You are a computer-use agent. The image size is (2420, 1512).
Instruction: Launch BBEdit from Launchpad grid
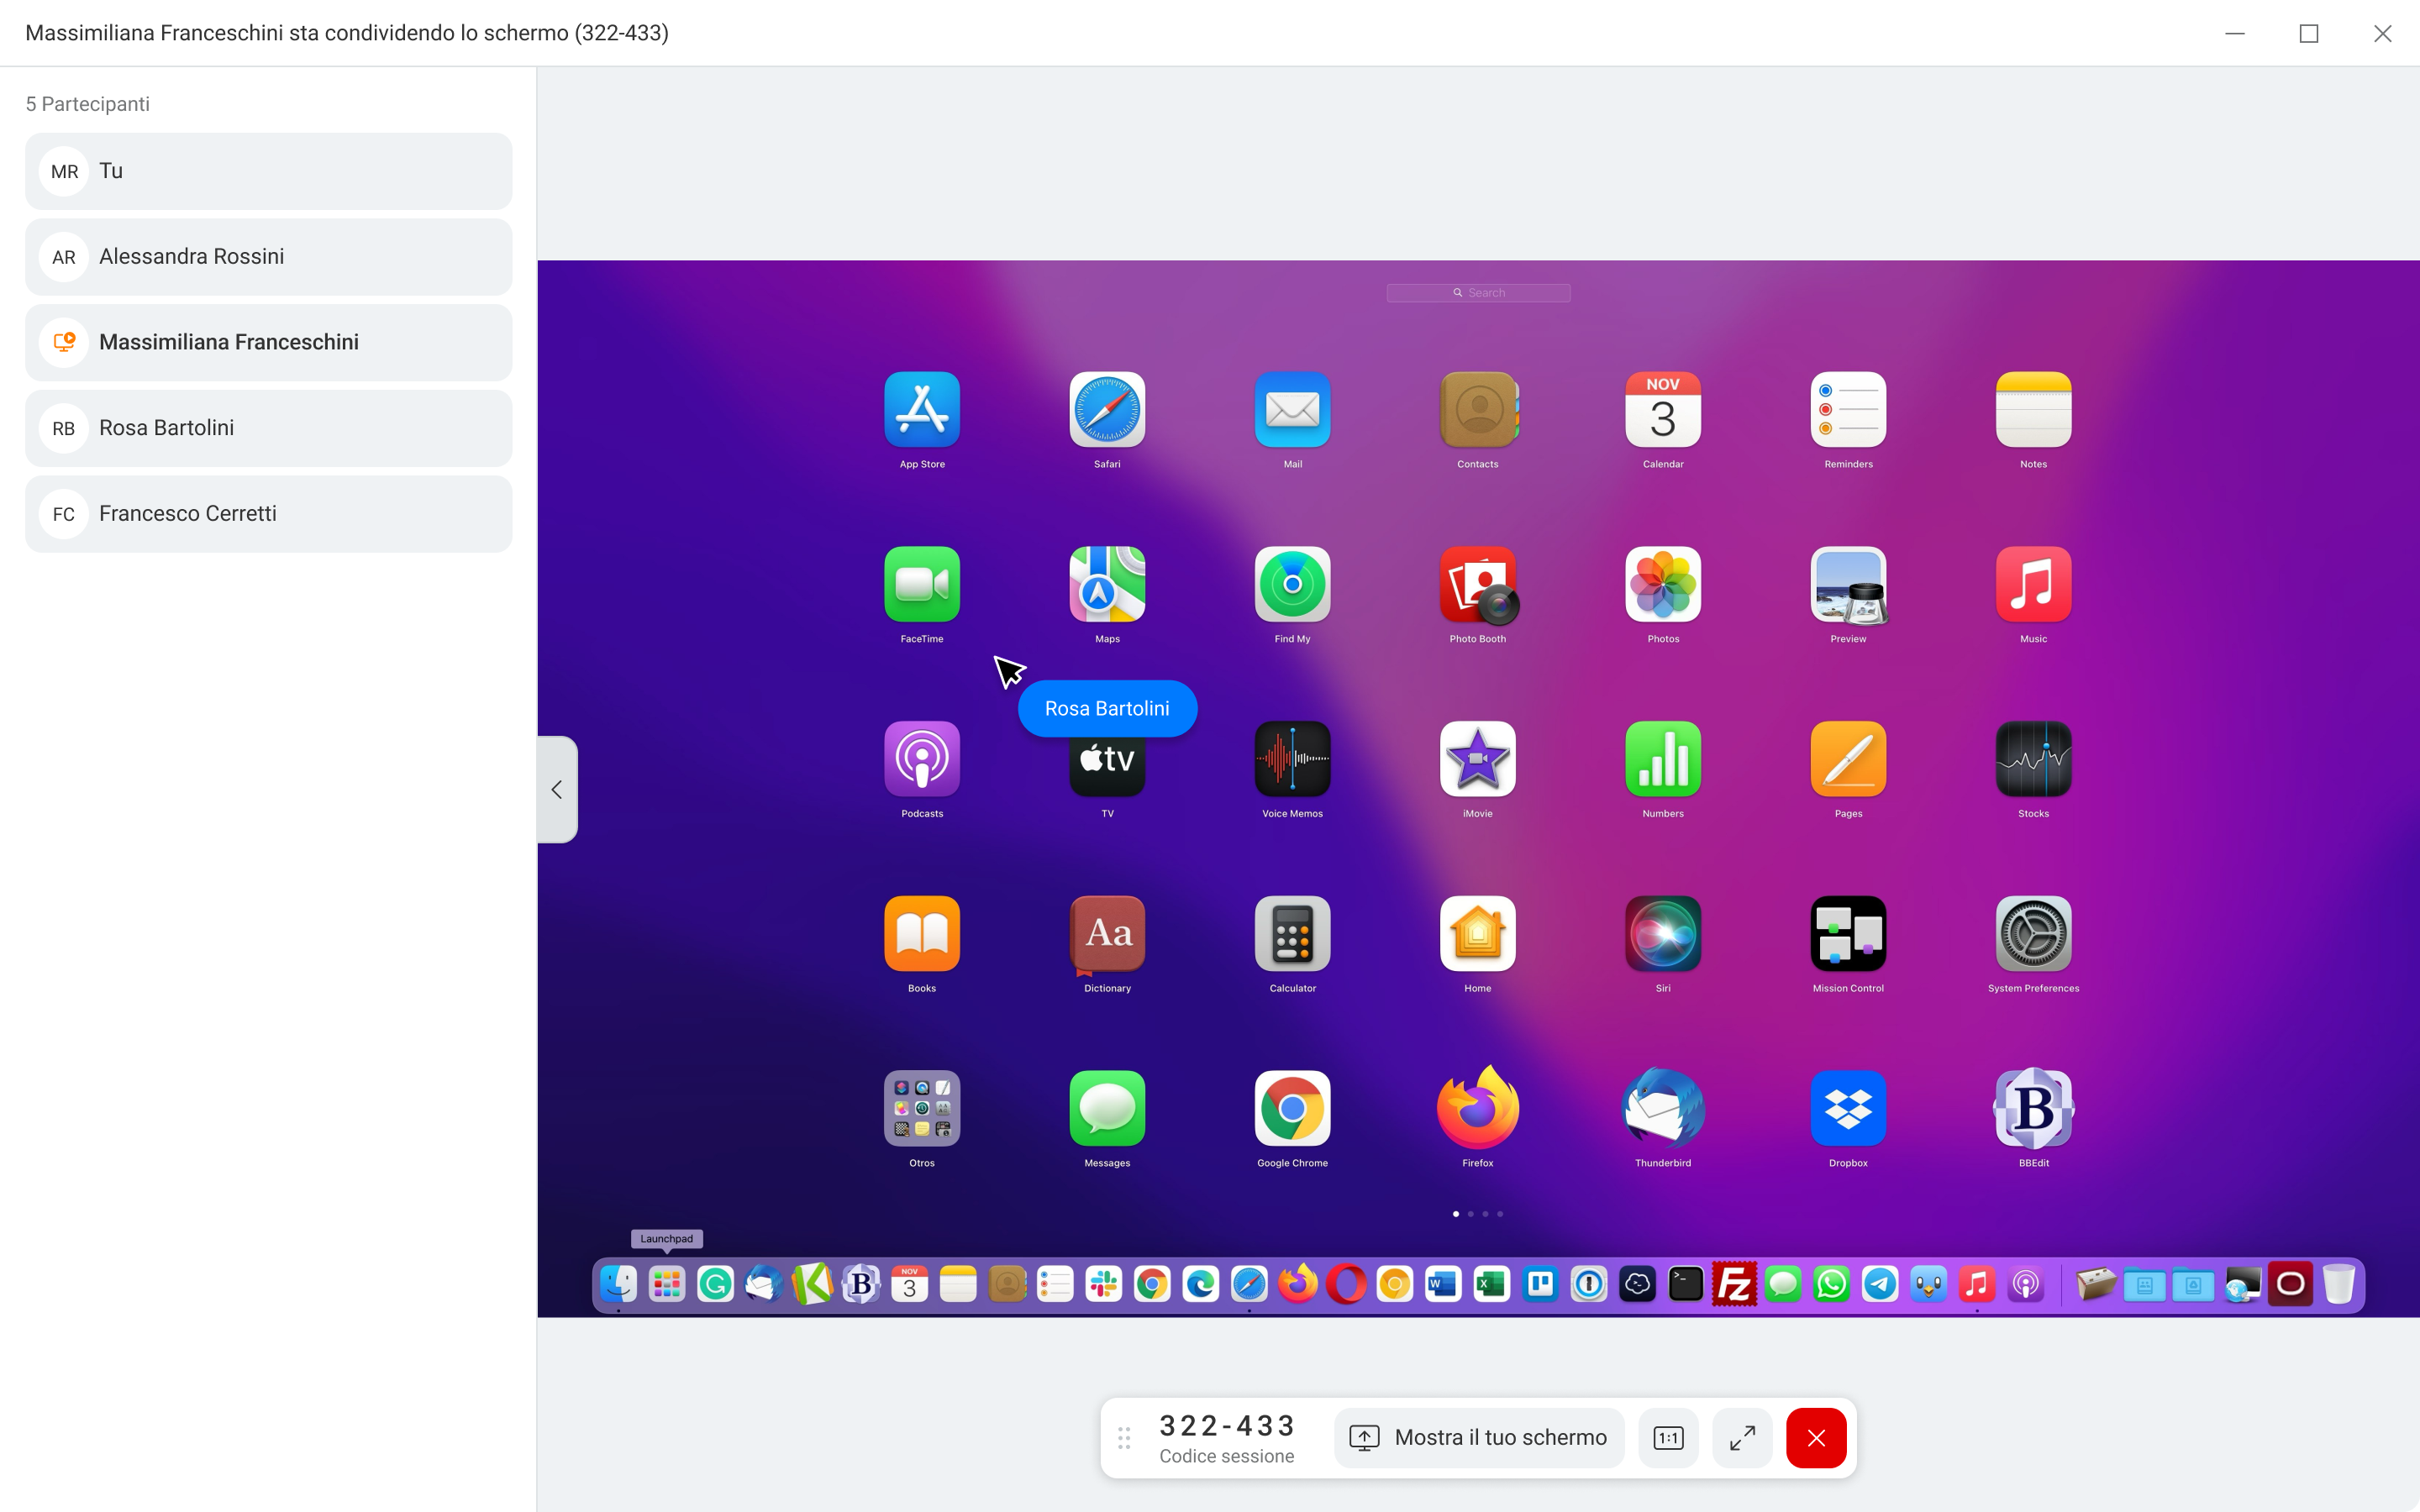tap(2033, 1108)
